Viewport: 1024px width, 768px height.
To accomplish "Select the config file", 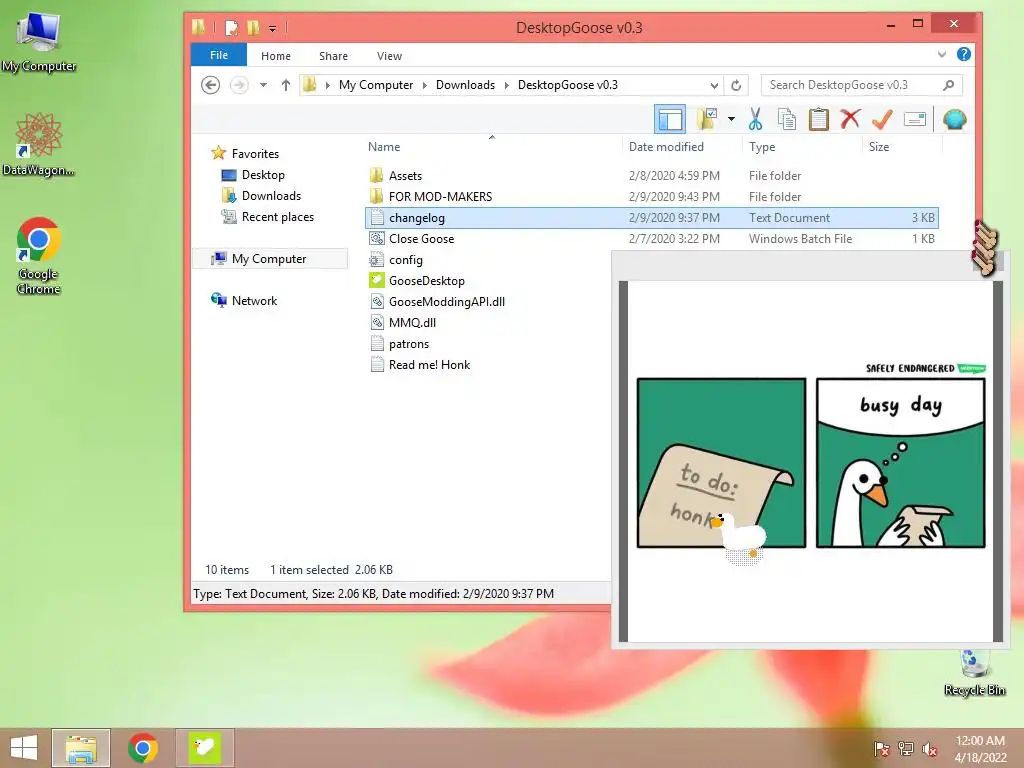I will (406, 260).
